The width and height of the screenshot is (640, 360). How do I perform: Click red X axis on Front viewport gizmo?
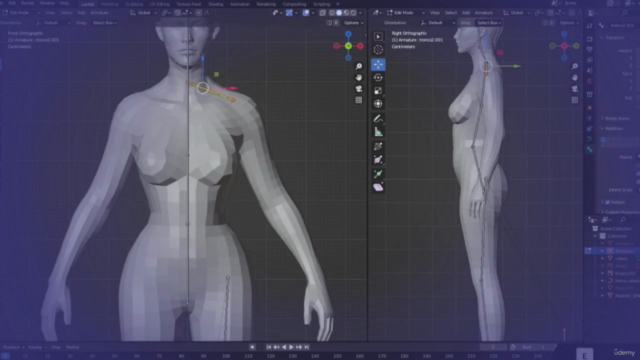point(360,46)
